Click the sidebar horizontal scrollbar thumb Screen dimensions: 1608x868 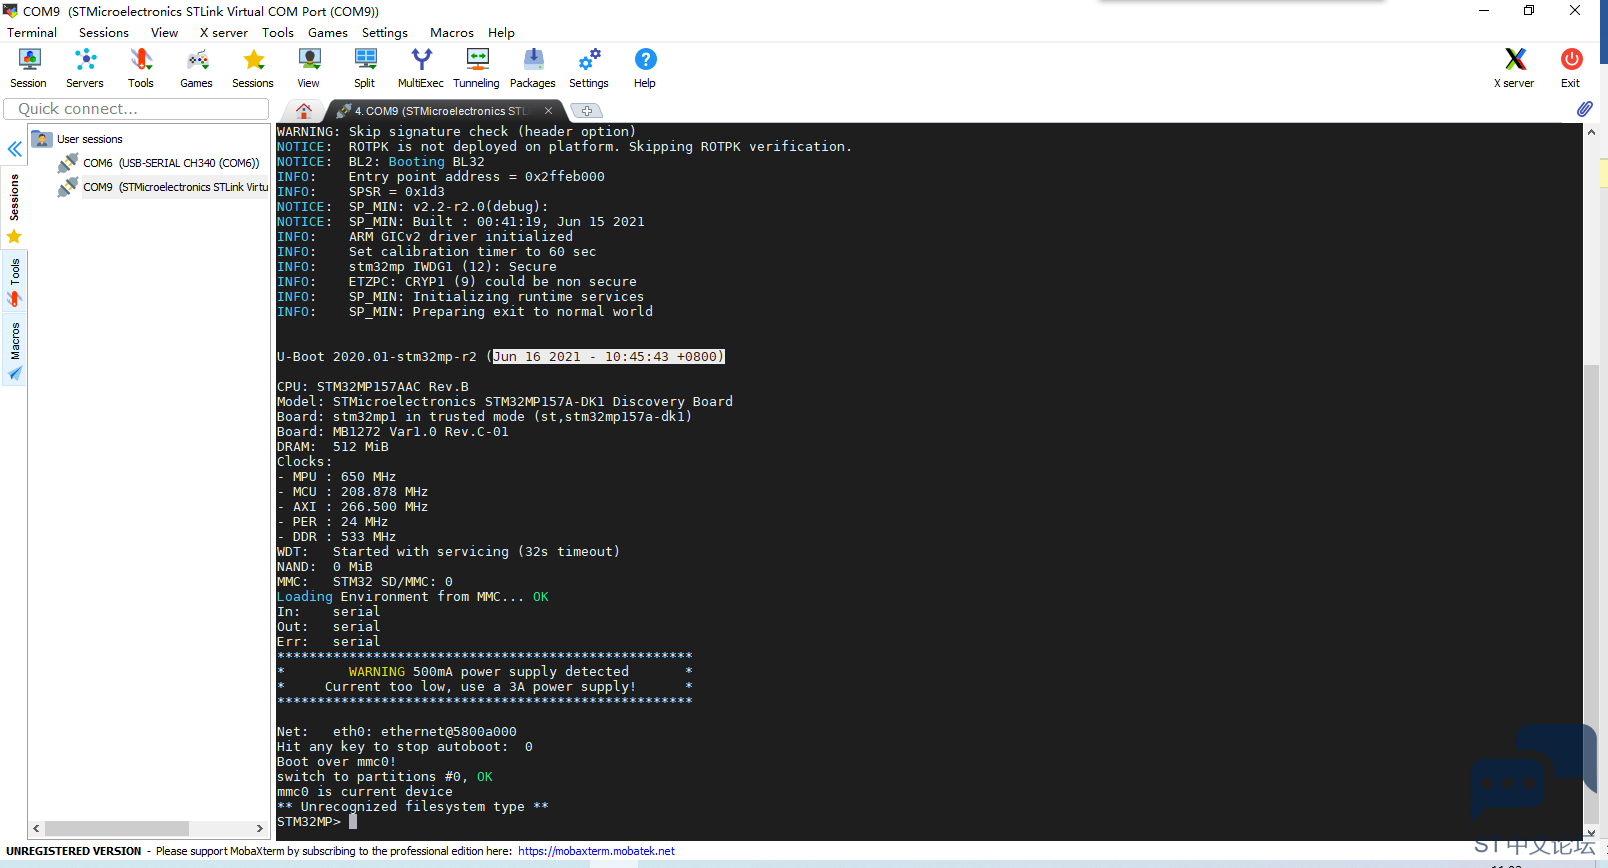click(117, 828)
